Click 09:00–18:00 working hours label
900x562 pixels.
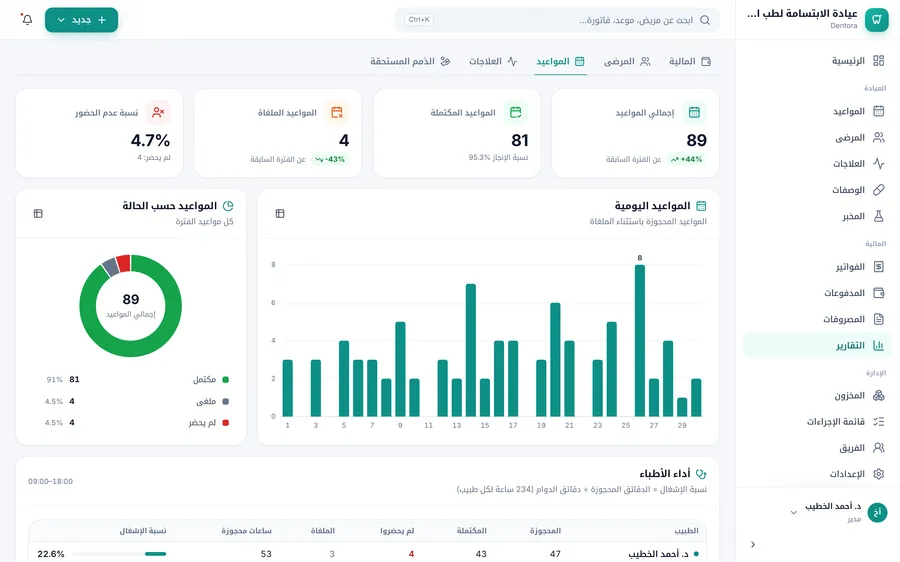tap(51, 481)
